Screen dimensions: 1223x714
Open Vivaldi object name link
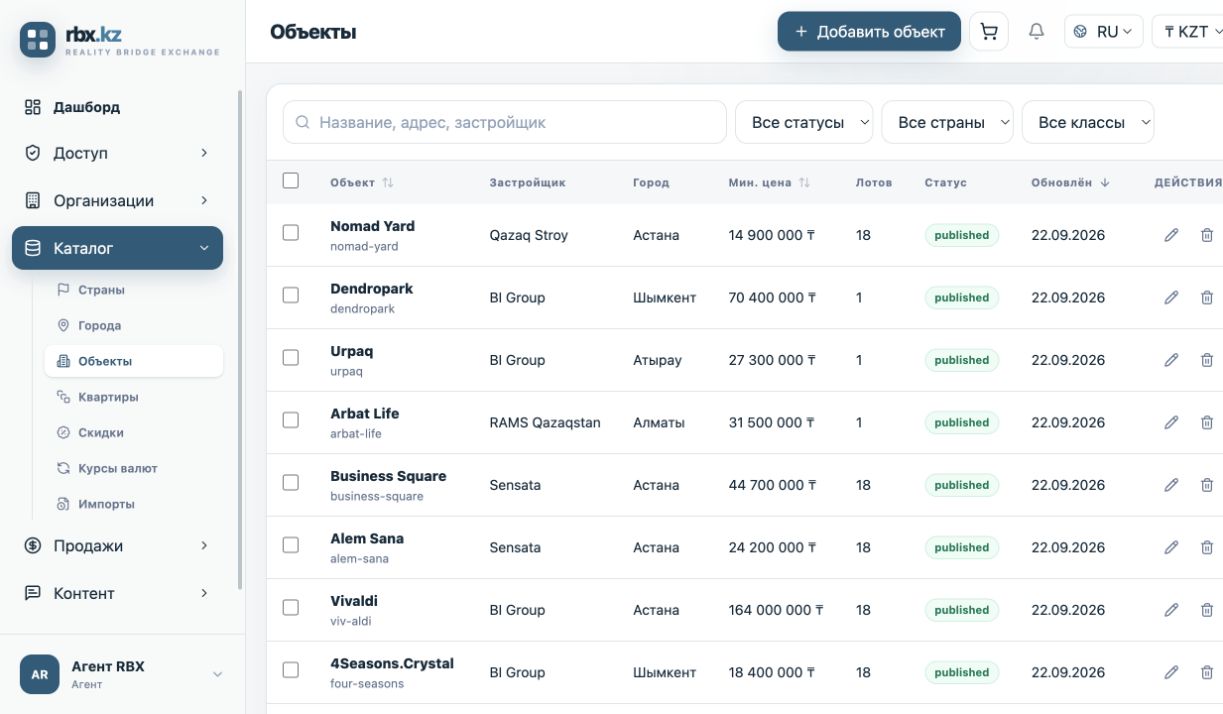(354, 601)
